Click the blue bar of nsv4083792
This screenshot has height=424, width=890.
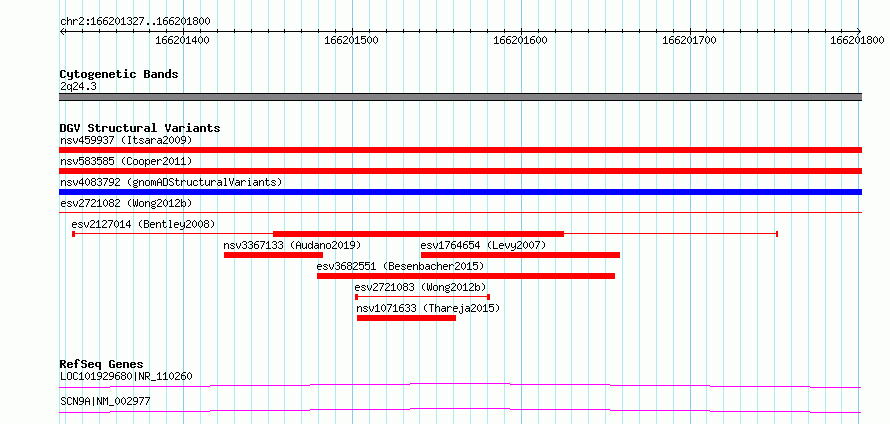click(460, 192)
